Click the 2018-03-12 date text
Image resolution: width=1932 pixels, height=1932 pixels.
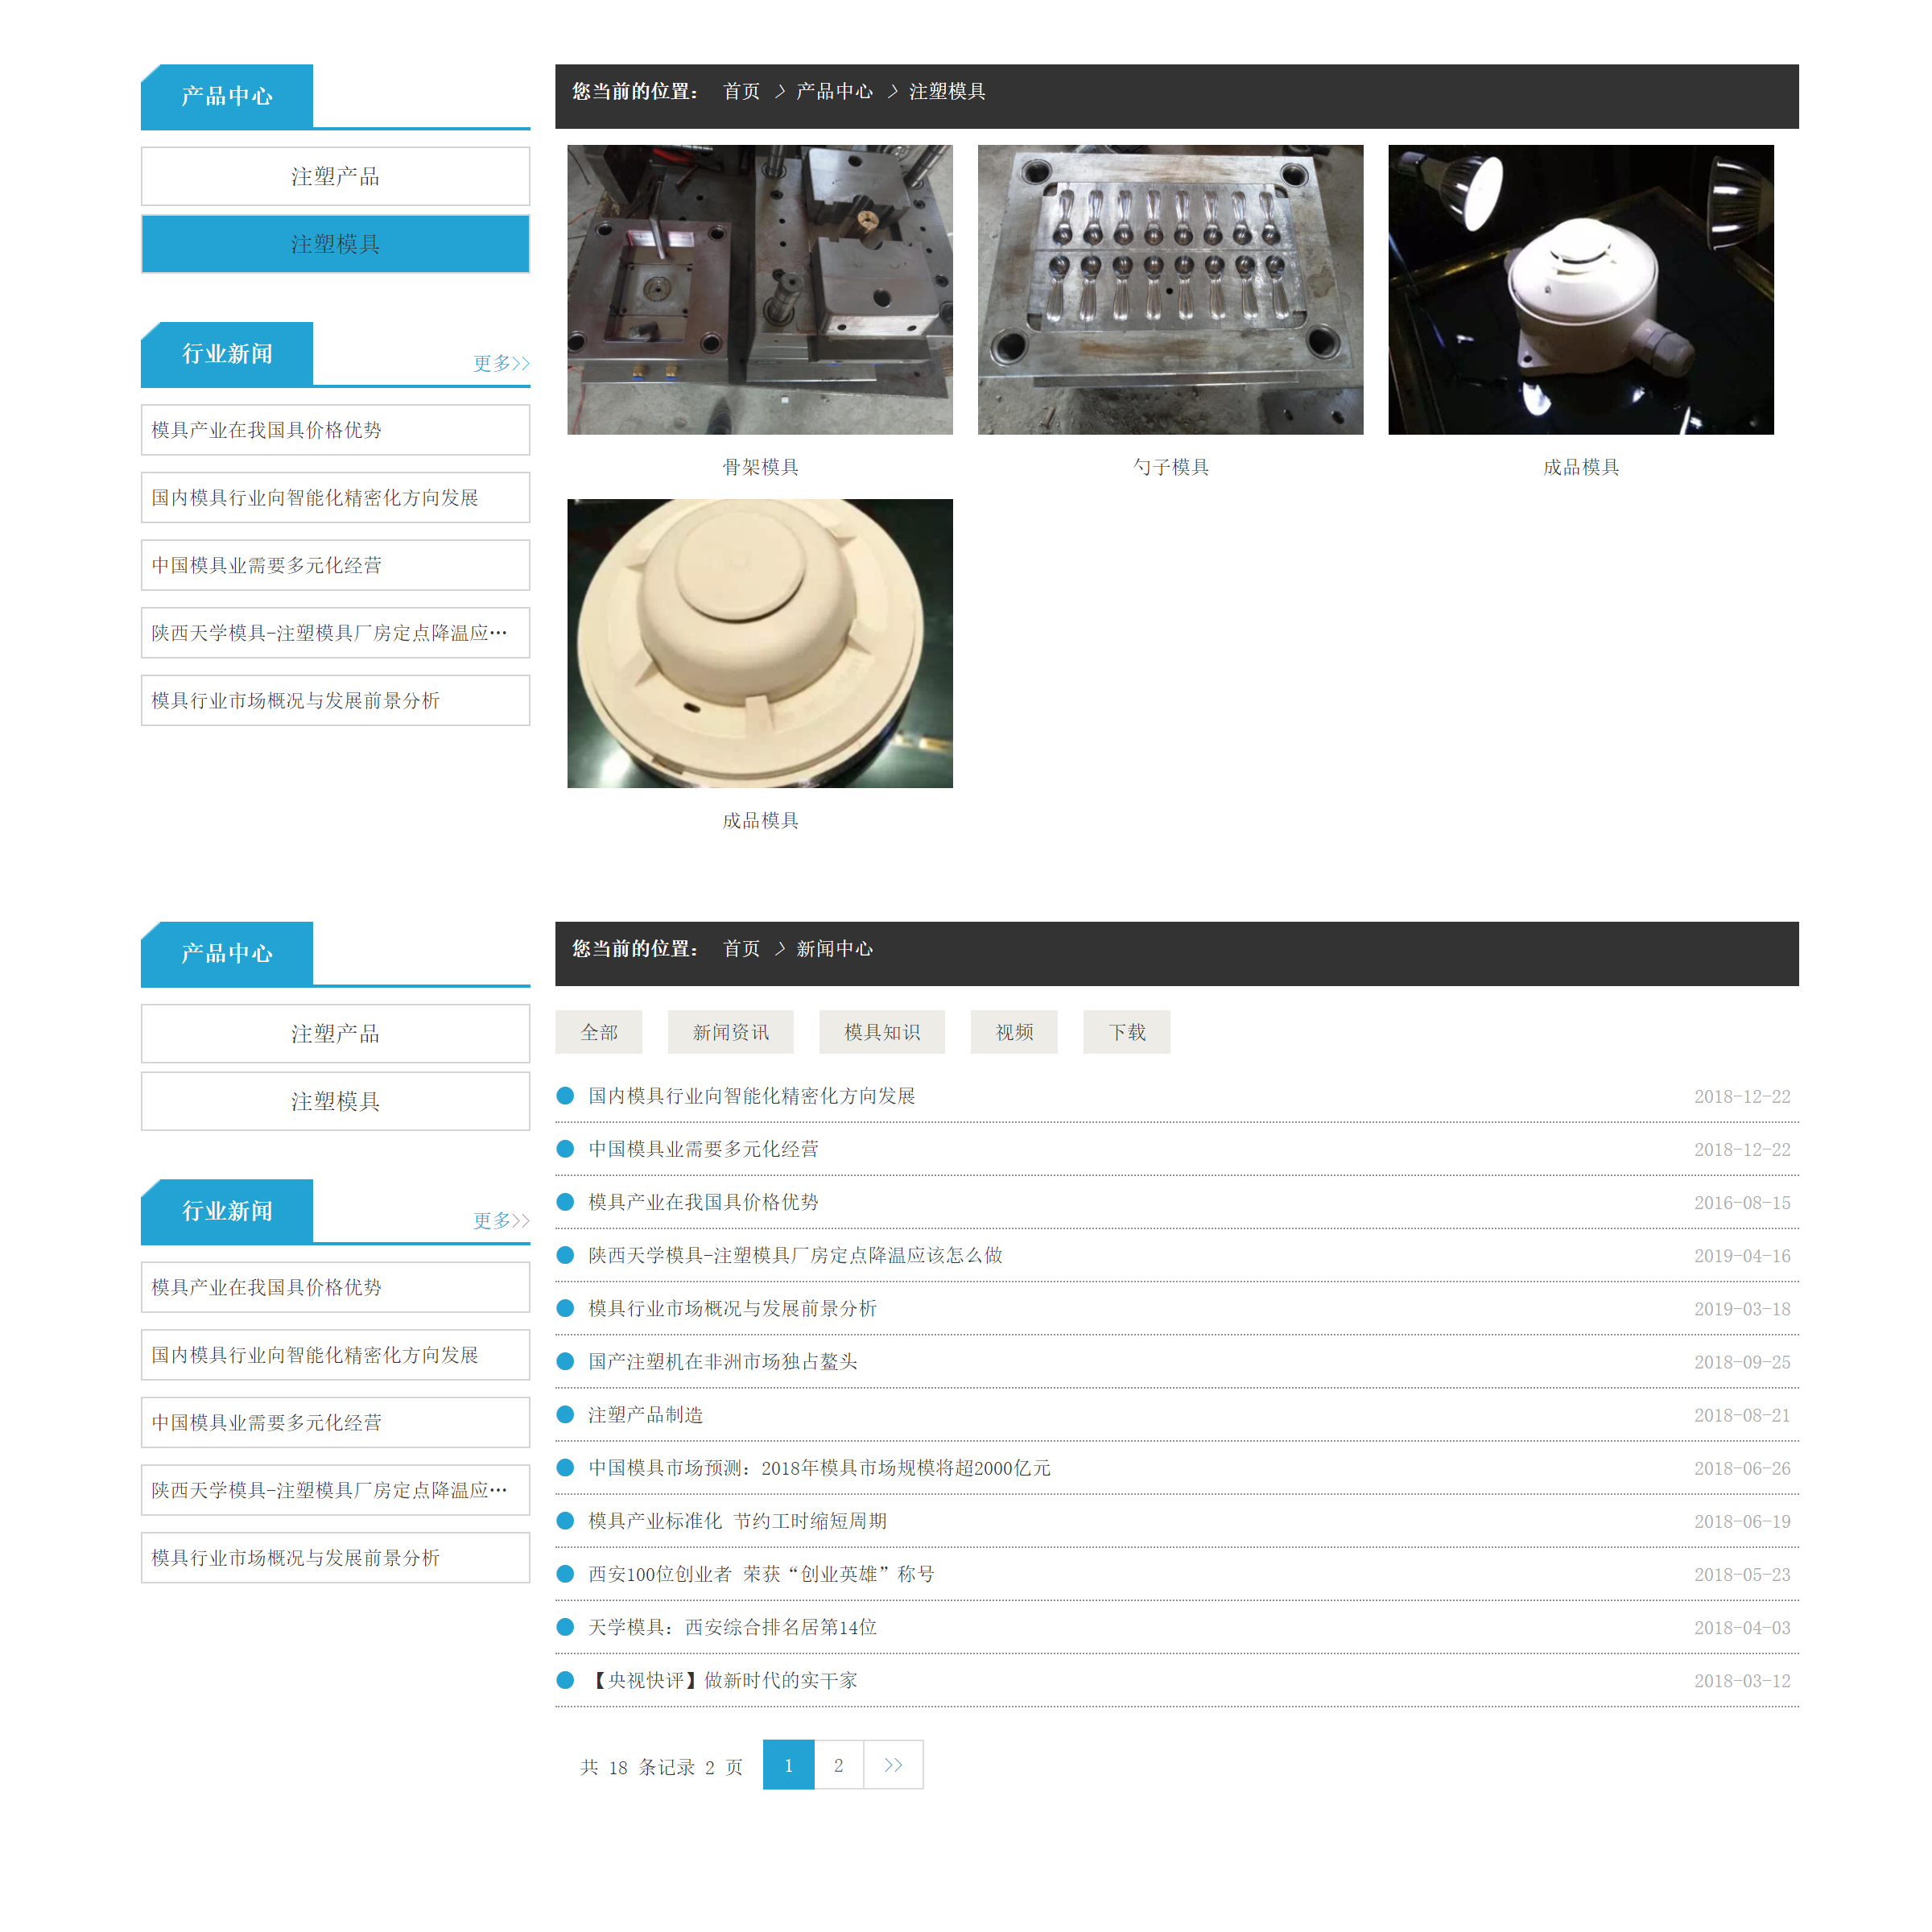(x=1742, y=1681)
